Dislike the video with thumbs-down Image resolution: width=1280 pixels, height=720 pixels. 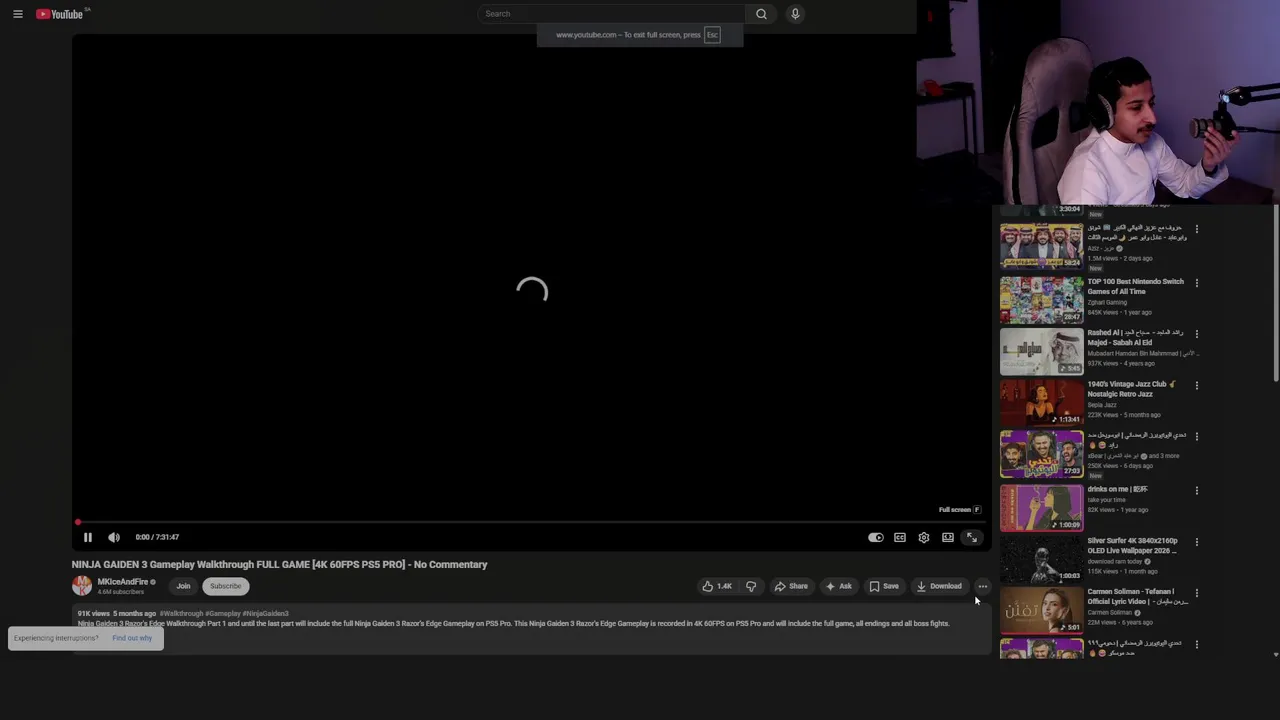tap(751, 586)
